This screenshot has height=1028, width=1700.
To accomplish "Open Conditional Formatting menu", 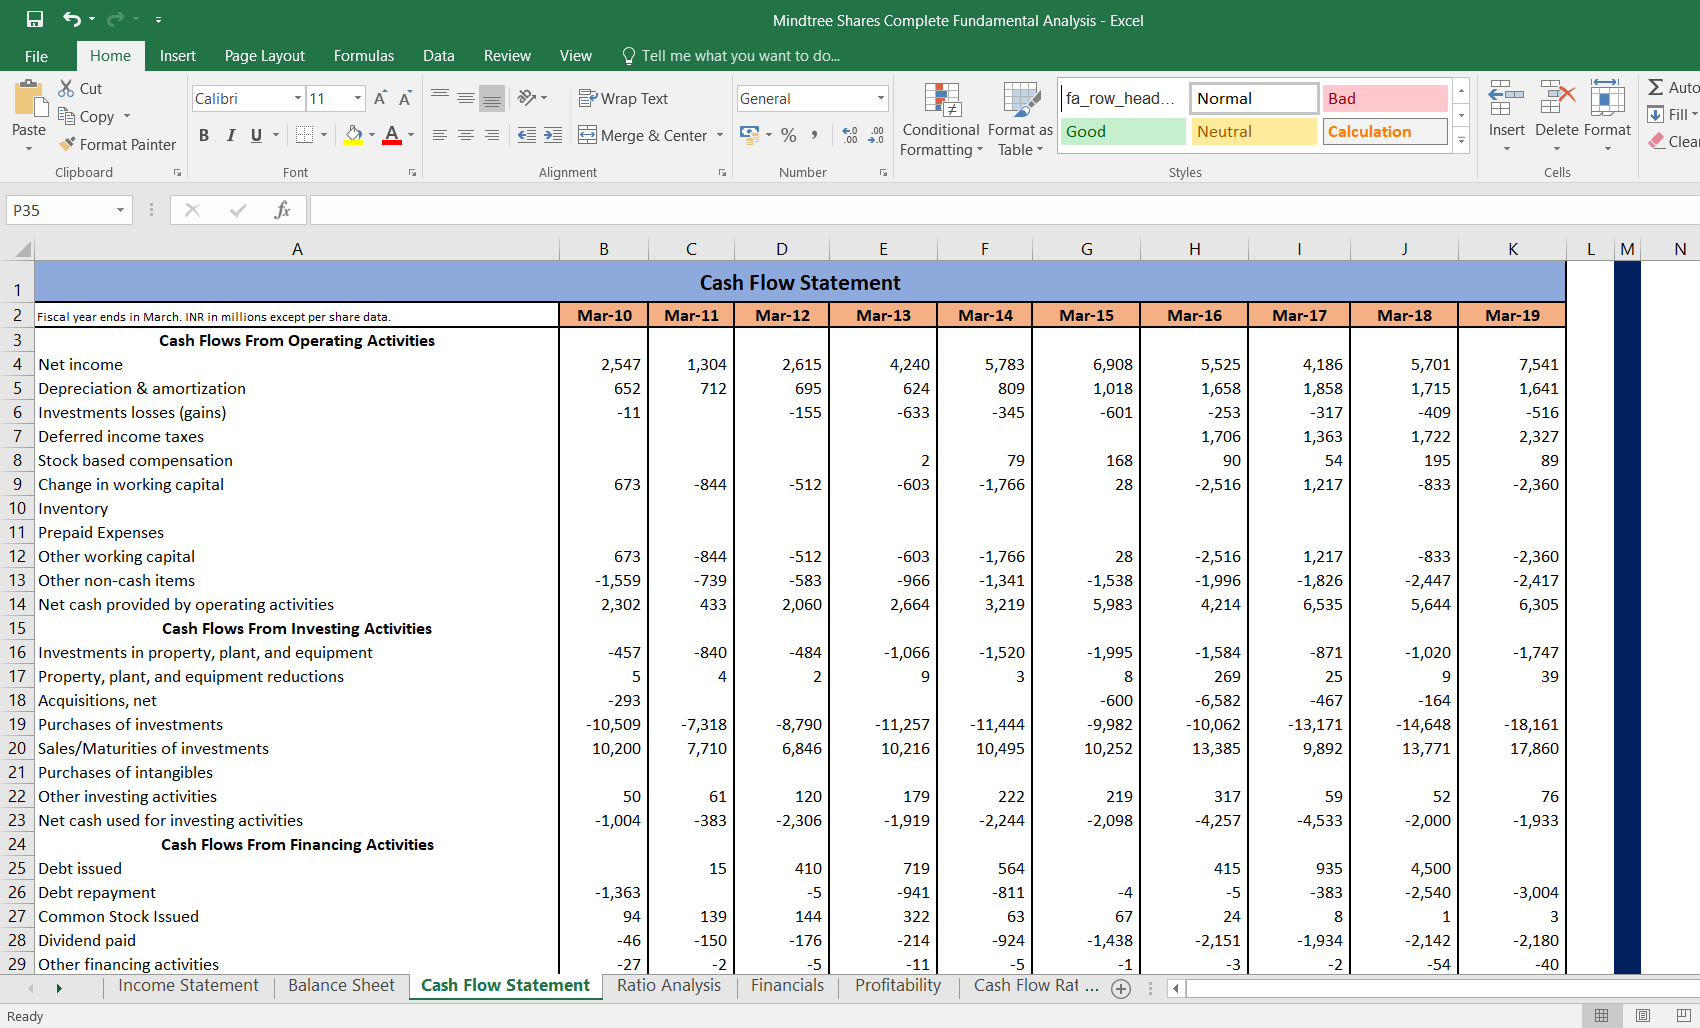I will (941, 119).
